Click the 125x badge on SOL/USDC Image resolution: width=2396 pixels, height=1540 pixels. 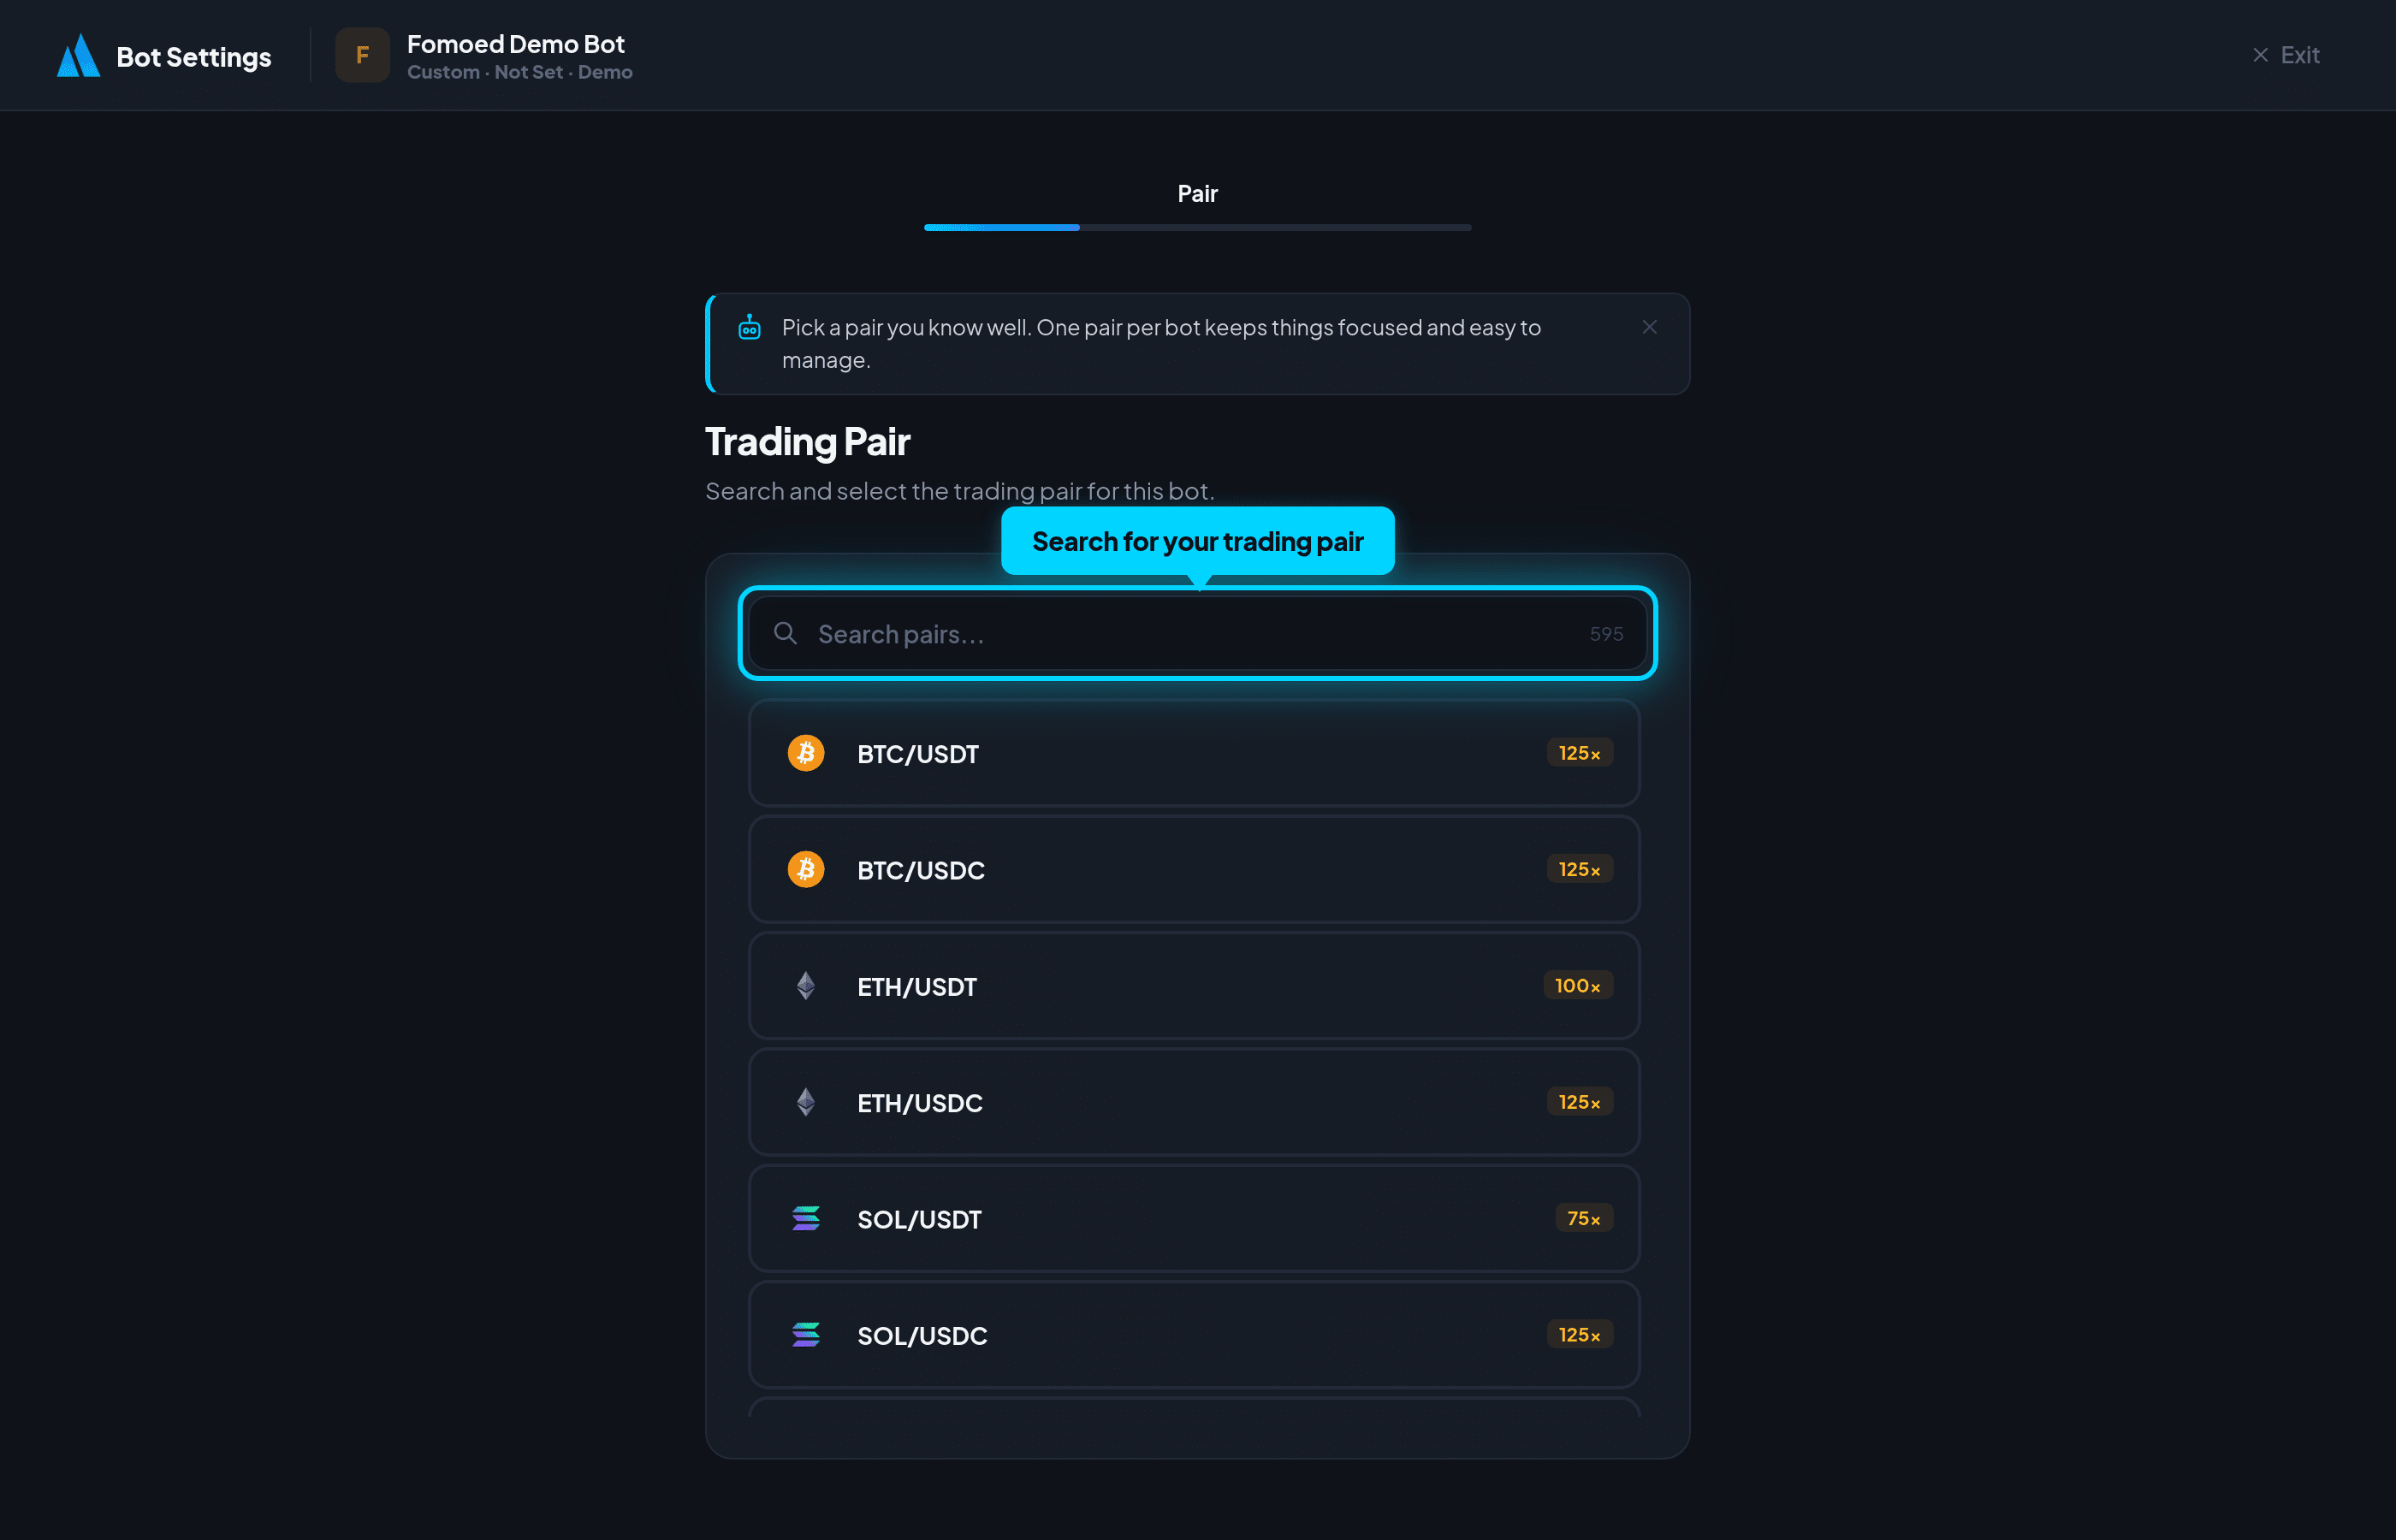click(1579, 1334)
